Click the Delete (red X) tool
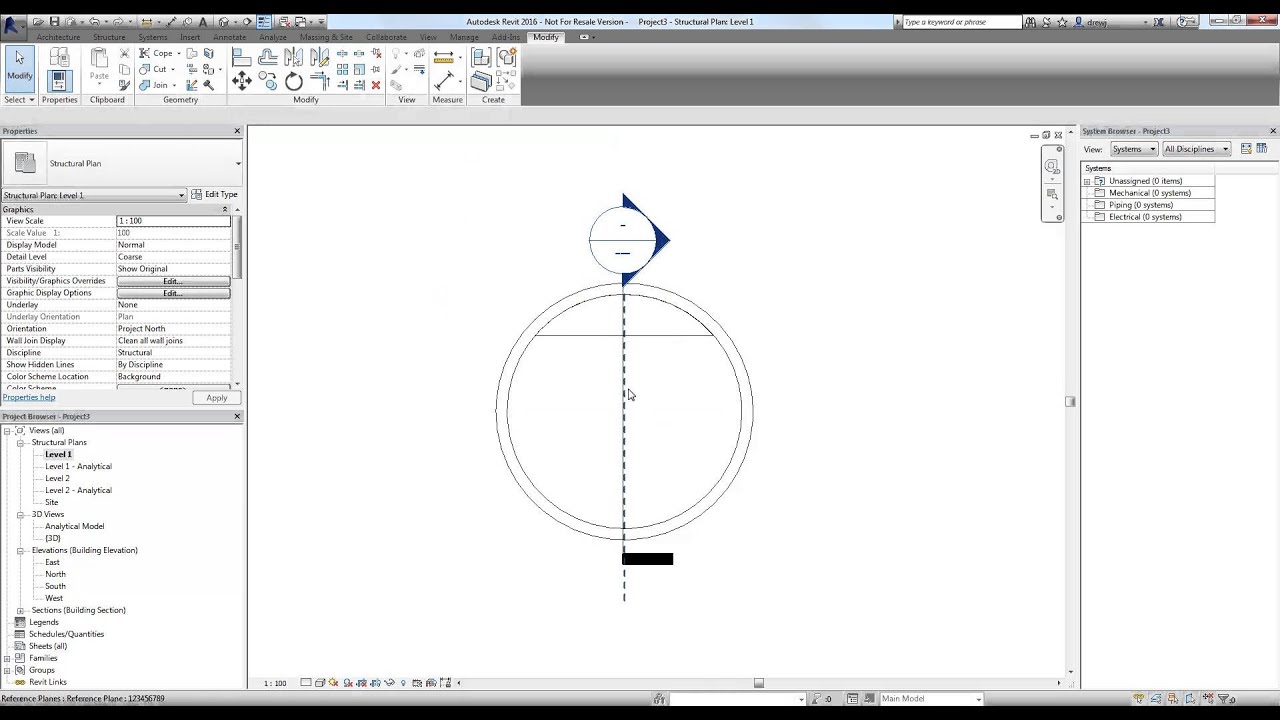The width and height of the screenshot is (1280, 720). click(x=377, y=84)
